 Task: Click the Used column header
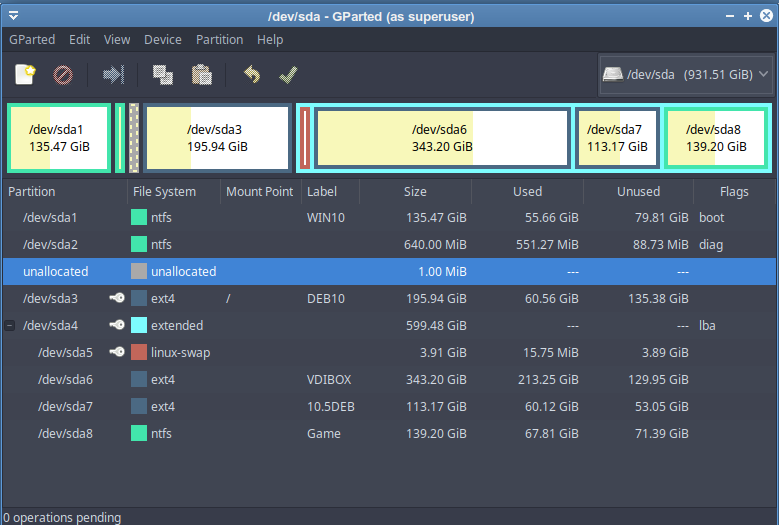point(527,192)
